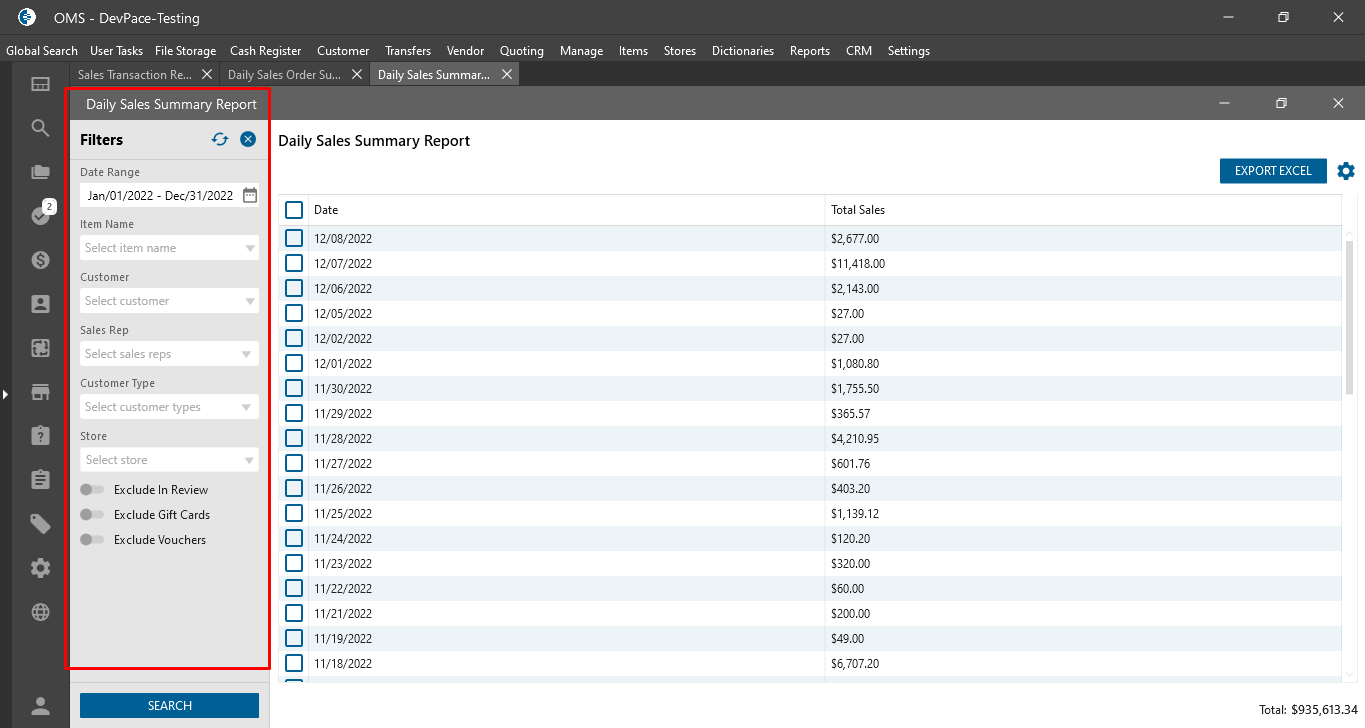Open user tasks icon with badge 2
Screen dimensions: 1365x728
click(41, 215)
